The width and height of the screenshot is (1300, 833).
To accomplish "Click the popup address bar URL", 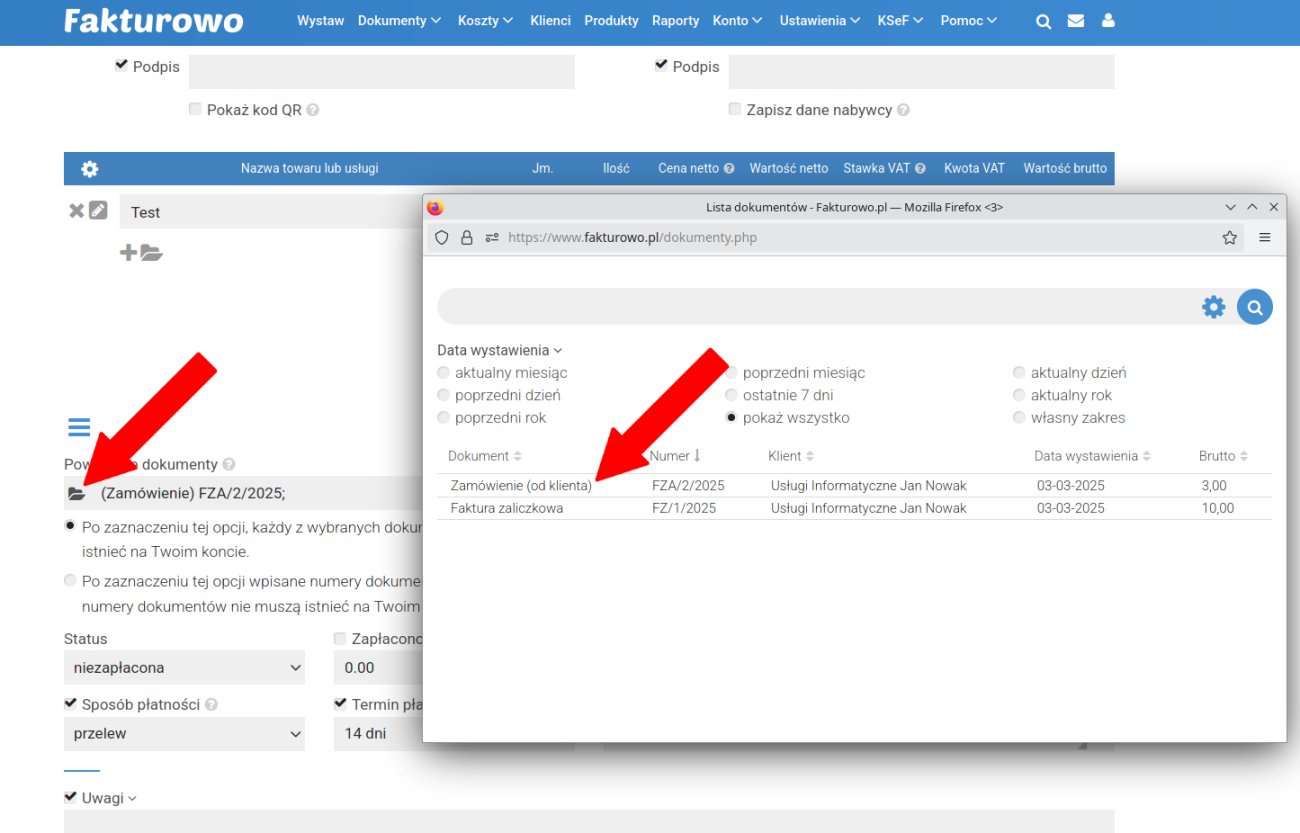I will coord(632,238).
